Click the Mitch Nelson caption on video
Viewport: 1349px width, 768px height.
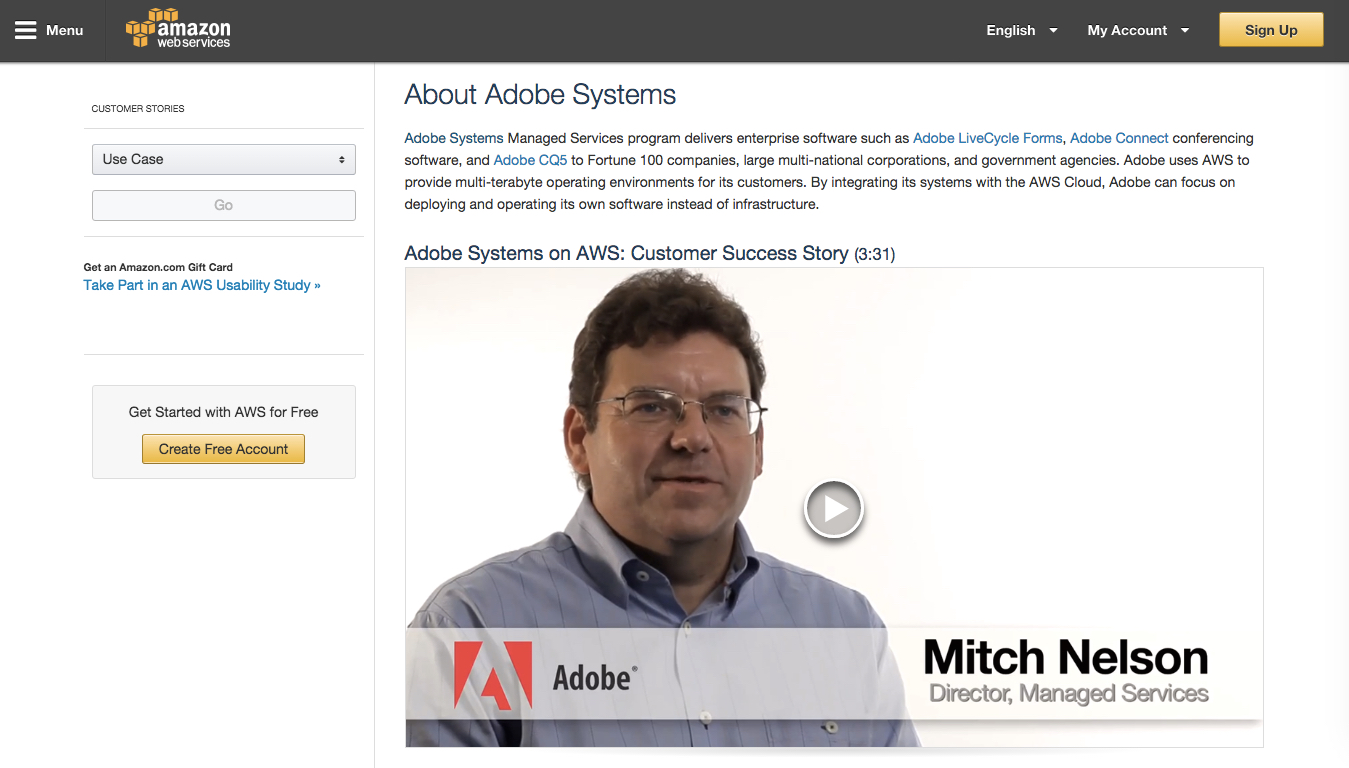coord(1066,658)
